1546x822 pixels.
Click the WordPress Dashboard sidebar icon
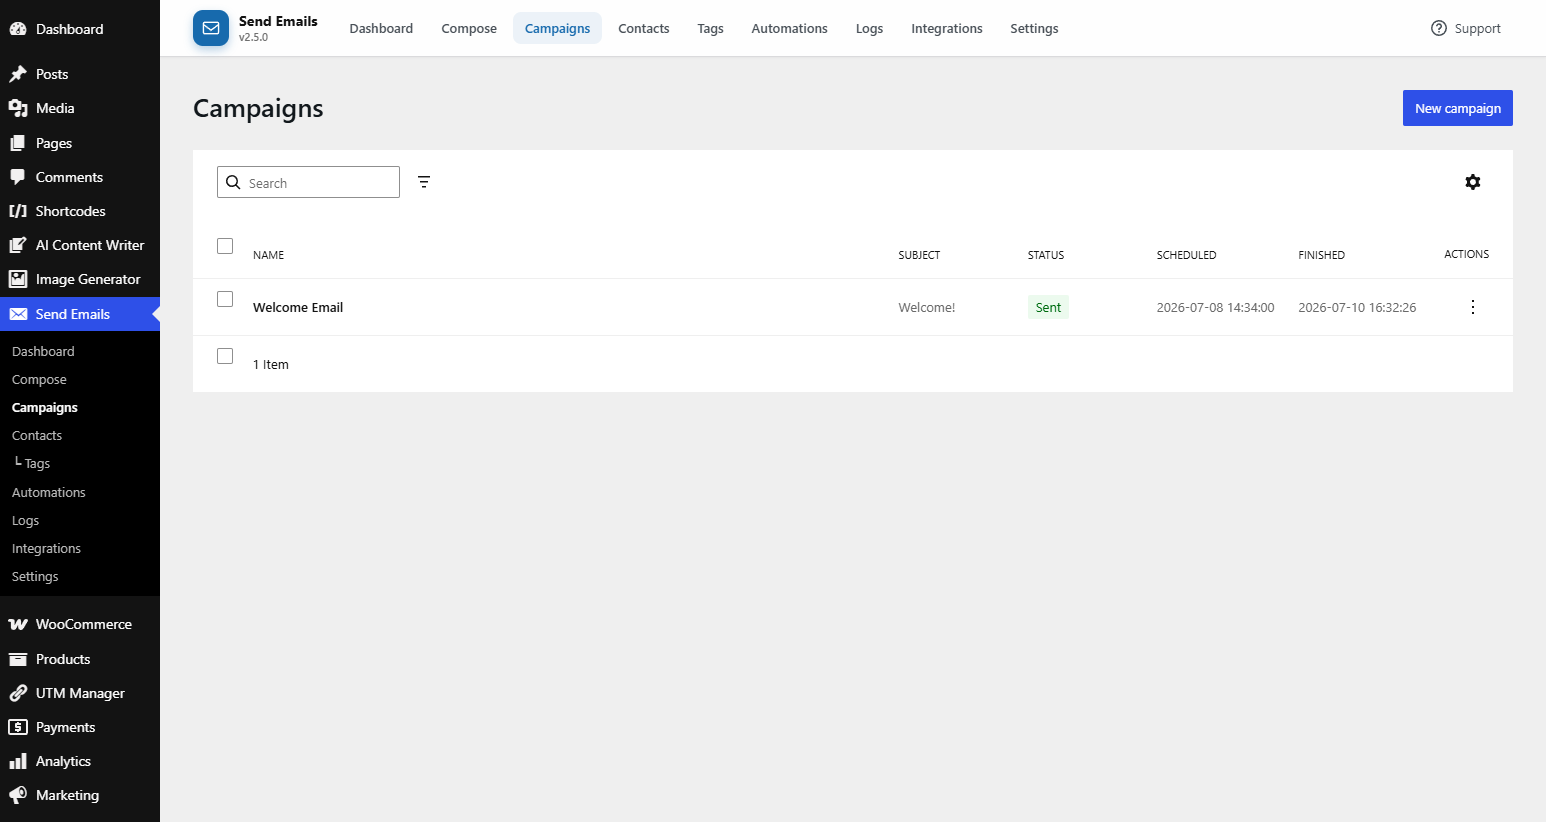(18, 29)
